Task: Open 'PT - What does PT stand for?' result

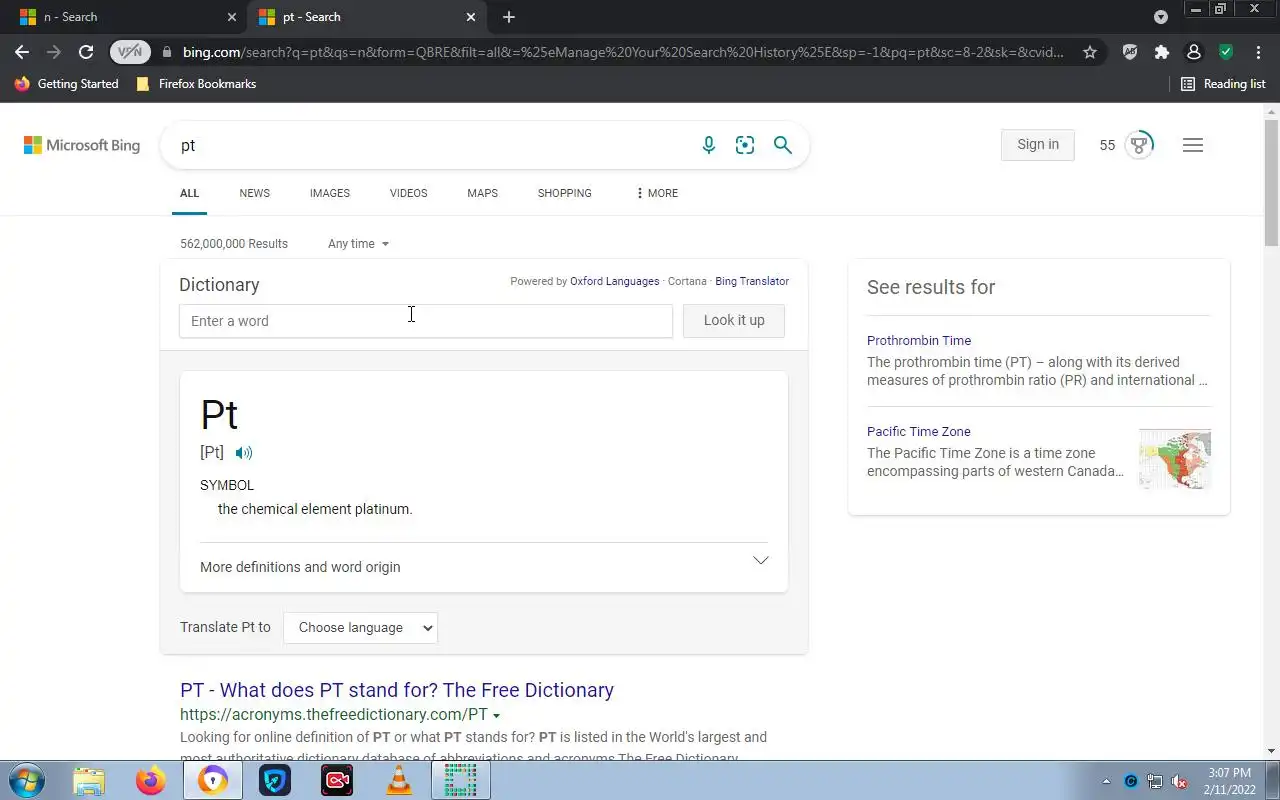Action: click(397, 690)
